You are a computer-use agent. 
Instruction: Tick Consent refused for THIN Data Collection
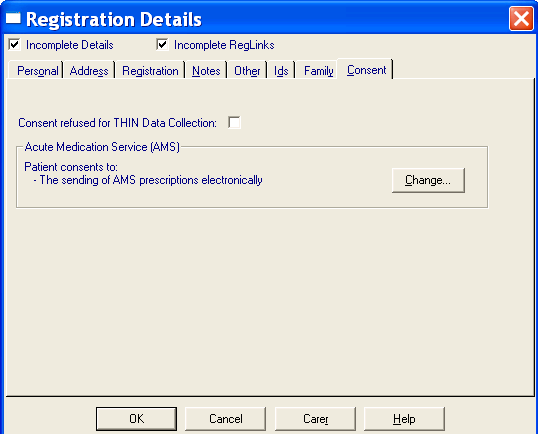pos(234,122)
